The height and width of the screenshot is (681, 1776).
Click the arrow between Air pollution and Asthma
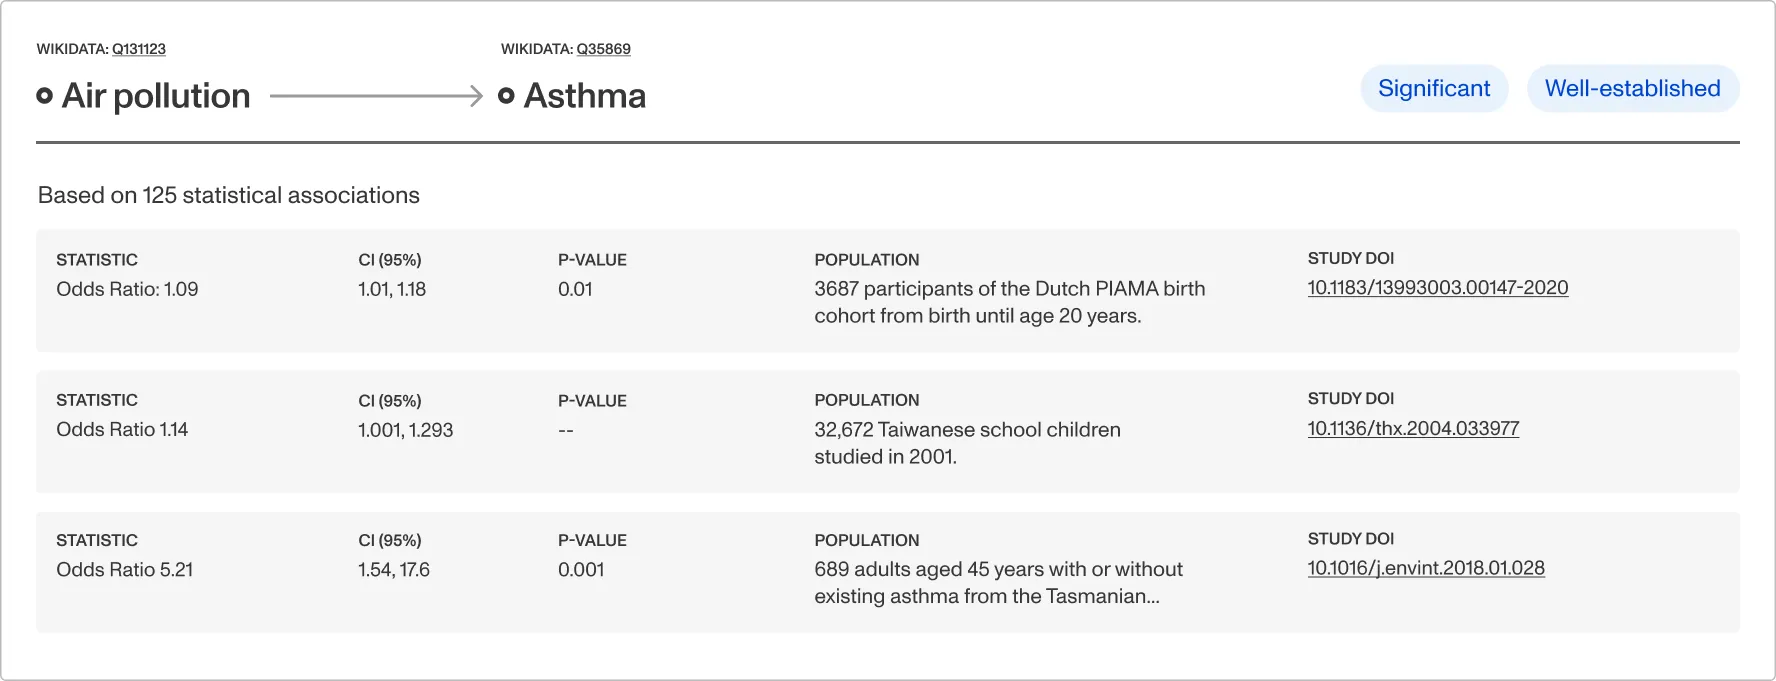pyautogui.click(x=376, y=96)
